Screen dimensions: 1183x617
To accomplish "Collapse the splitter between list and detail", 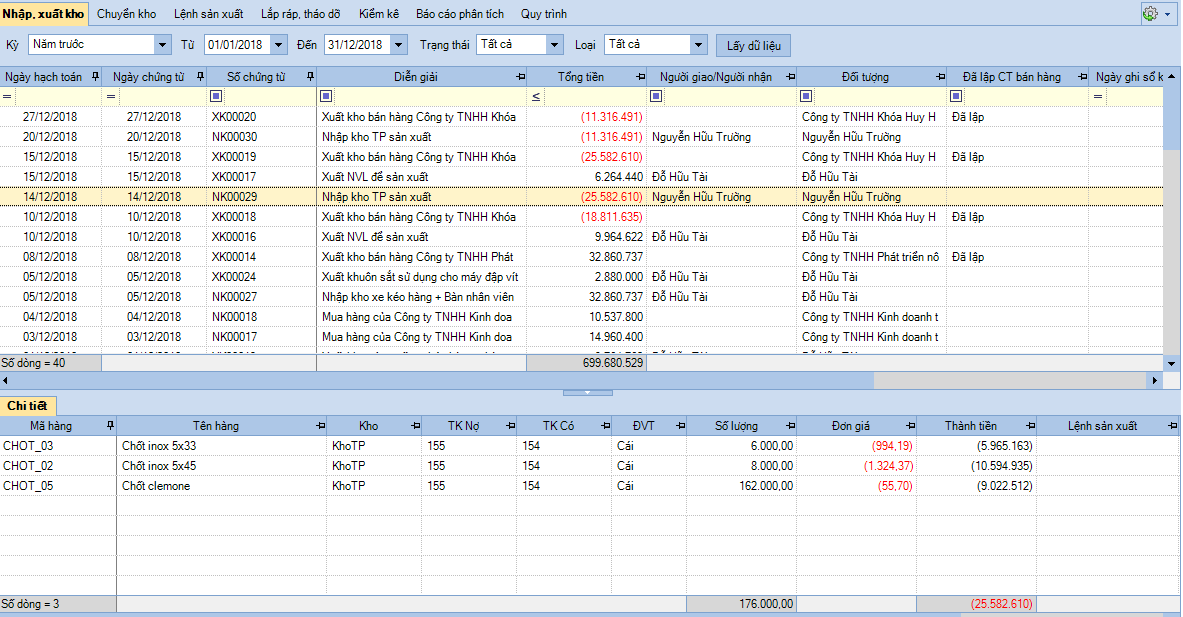I will [590, 392].
